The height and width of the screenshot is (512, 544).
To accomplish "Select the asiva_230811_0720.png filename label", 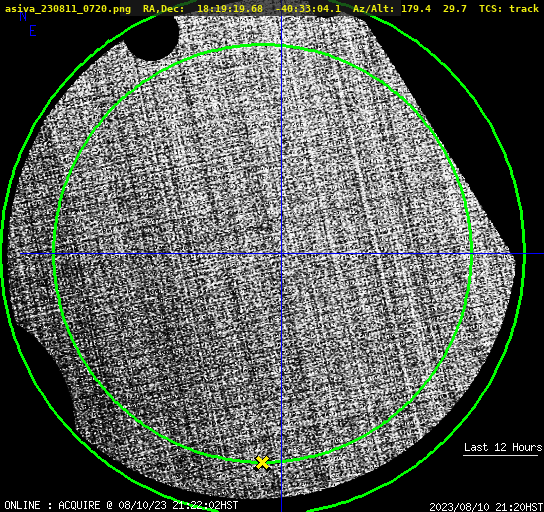I will 68,8.
